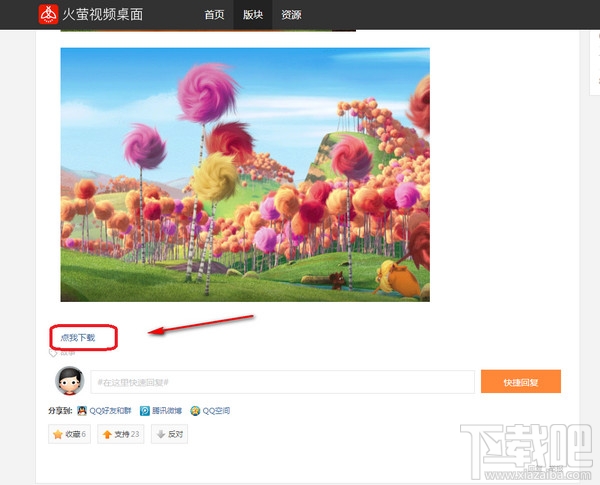
Task: Click the orange up-arrow 支持 icon
Action: point(107,434)
